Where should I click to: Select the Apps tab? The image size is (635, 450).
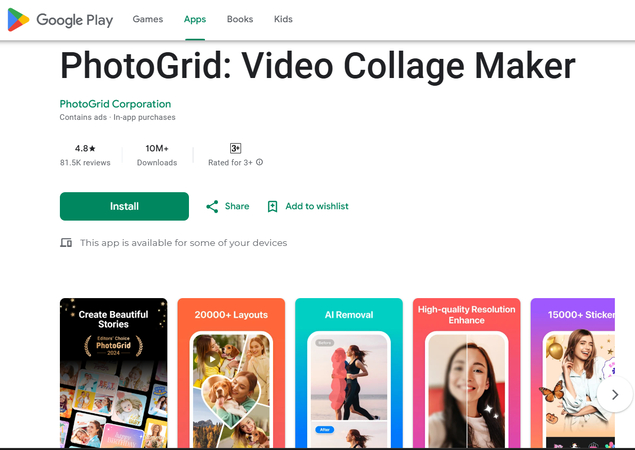point(195,19)
